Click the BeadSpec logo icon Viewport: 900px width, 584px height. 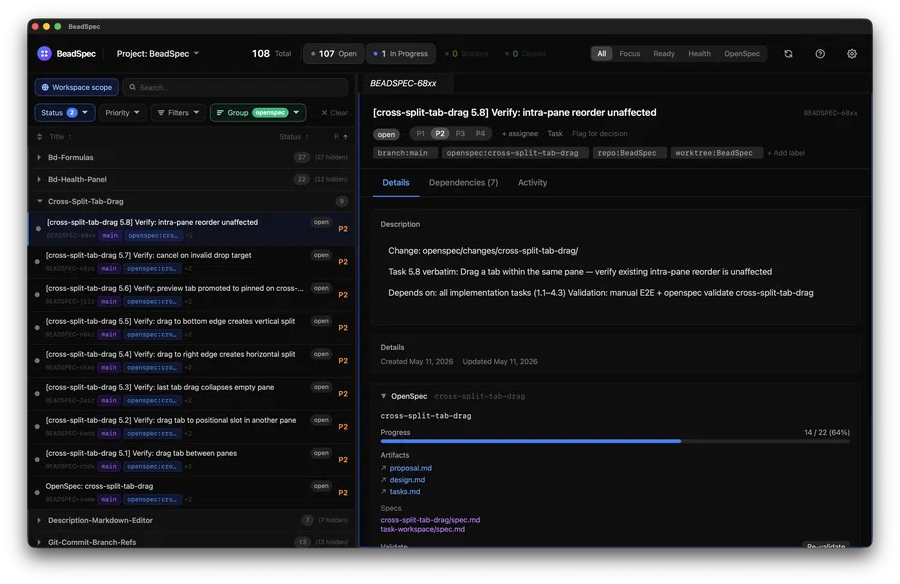tap(44, 53)
